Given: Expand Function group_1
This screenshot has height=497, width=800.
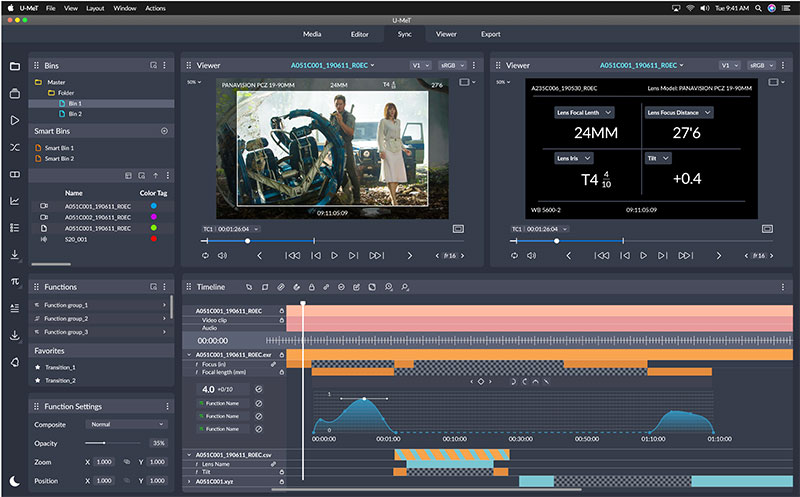Looking at the screenshot, I should [164, 305].
